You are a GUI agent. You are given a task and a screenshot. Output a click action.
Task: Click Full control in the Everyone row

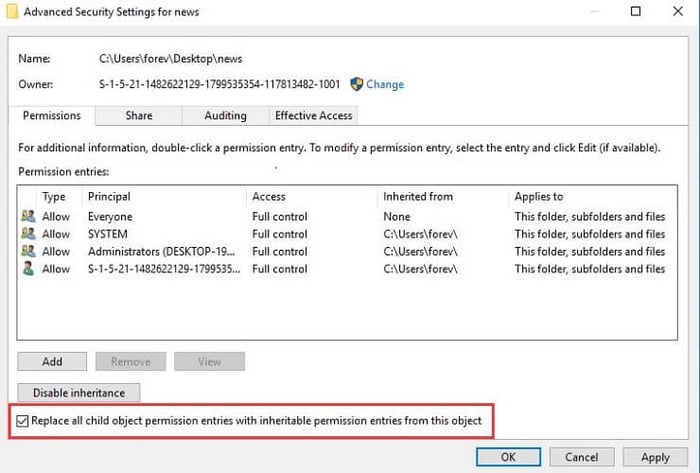[x=280, y=216]
